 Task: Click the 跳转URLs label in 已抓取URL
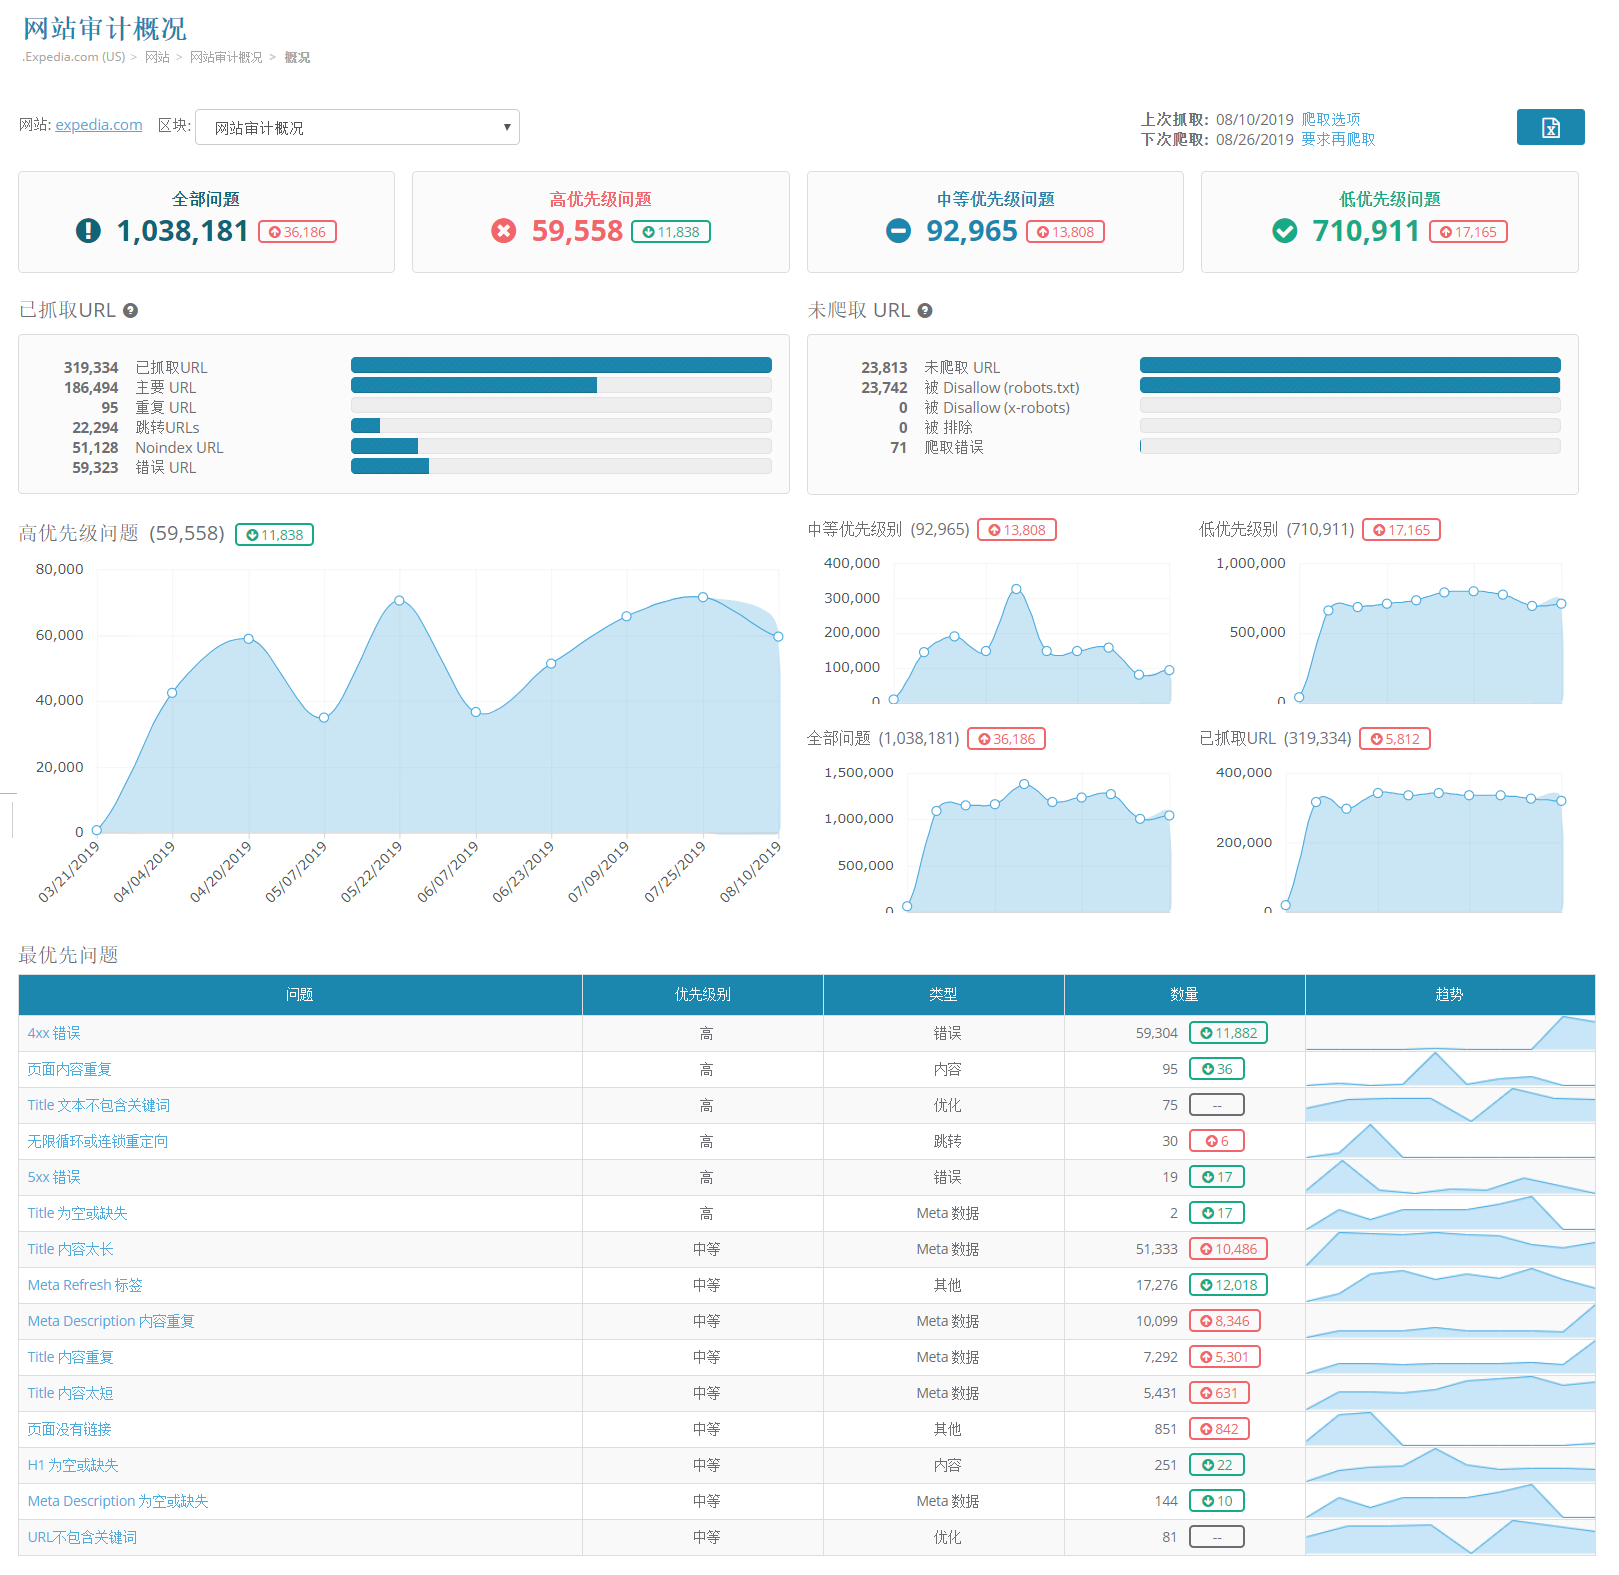click(x=167, y=427)
